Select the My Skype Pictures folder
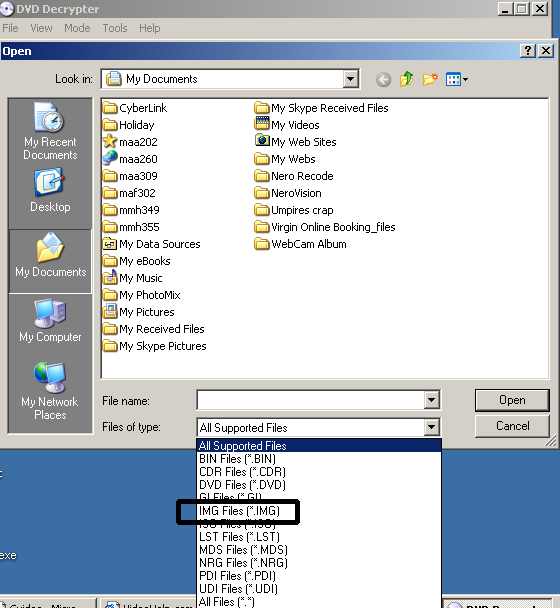 coord(155,346)
